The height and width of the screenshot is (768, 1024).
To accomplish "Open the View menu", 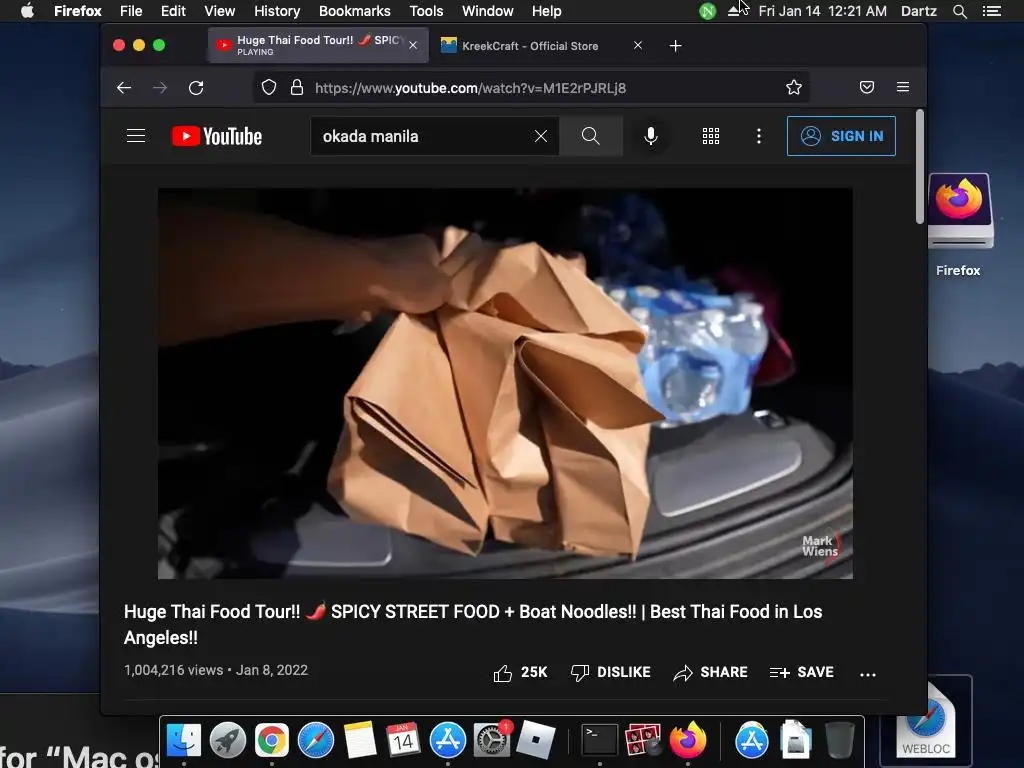I will coord(219,11).
